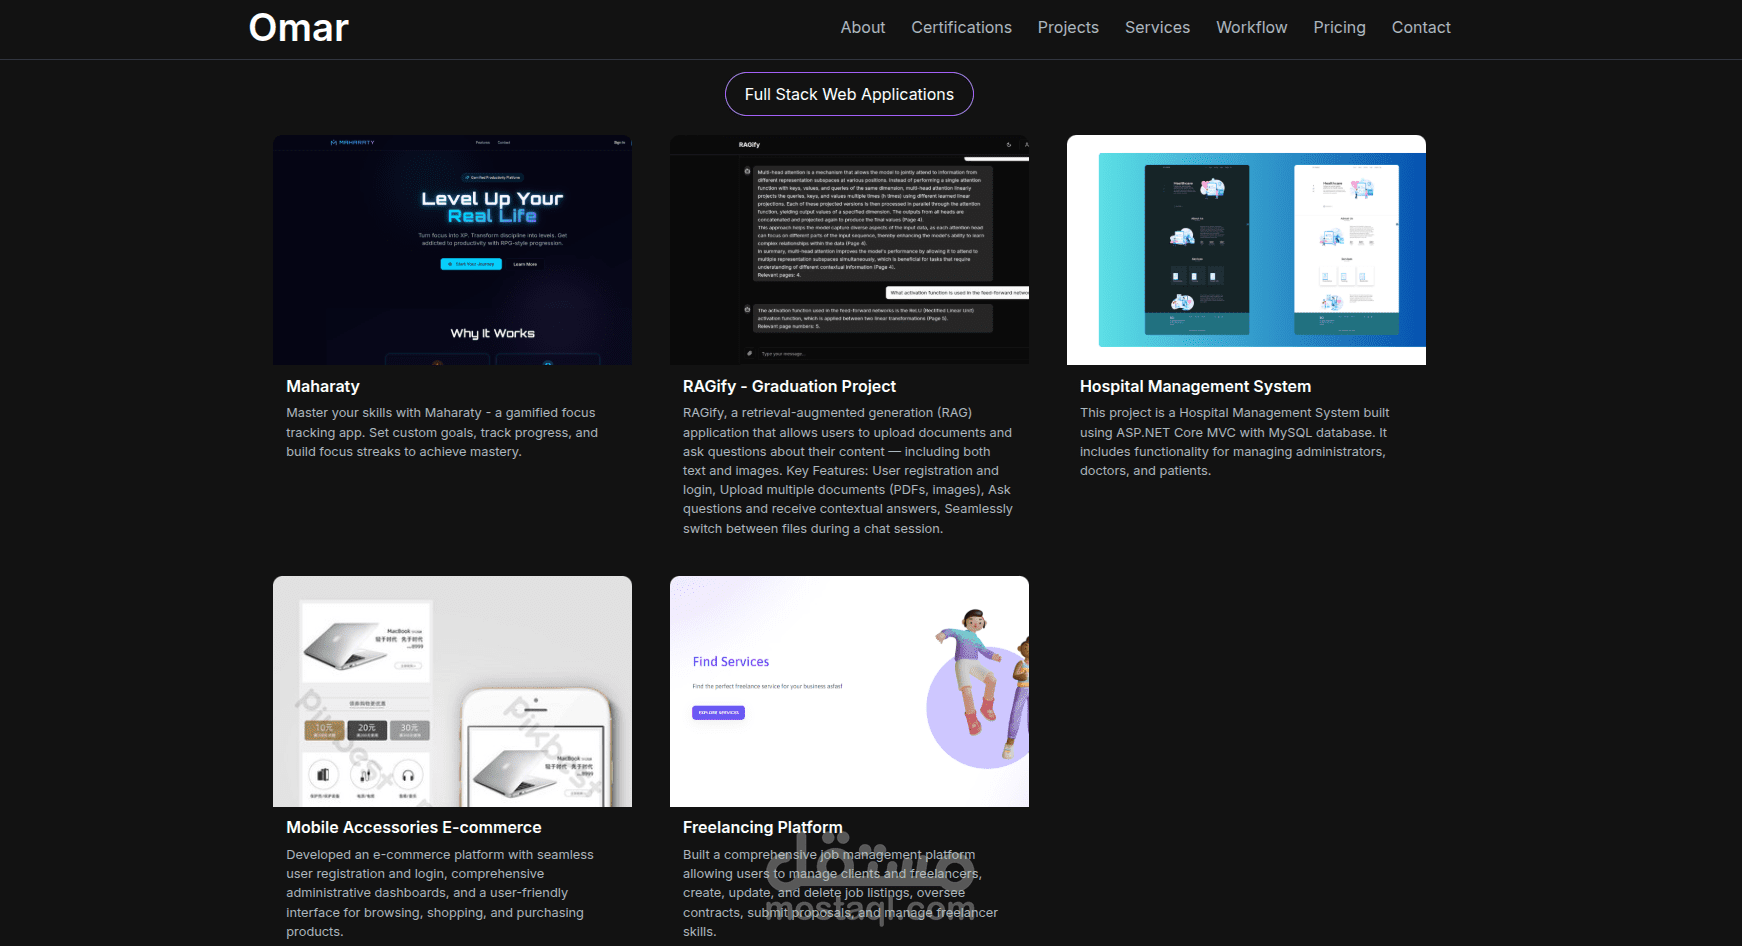
Task: Select Full Stack Web Applications filter button
Action: coord(849,94)
